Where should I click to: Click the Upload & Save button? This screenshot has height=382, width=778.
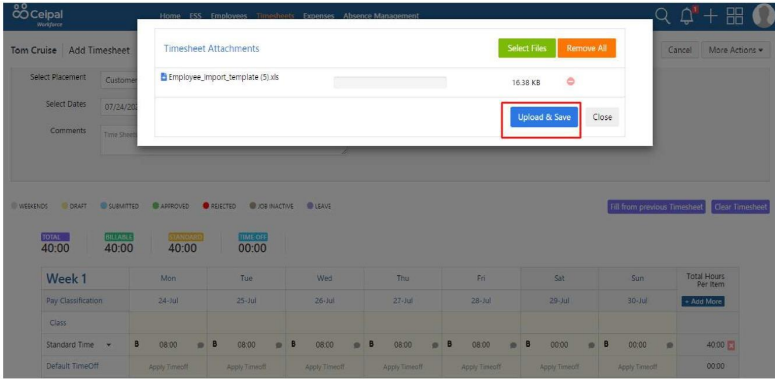pos(544,118)
